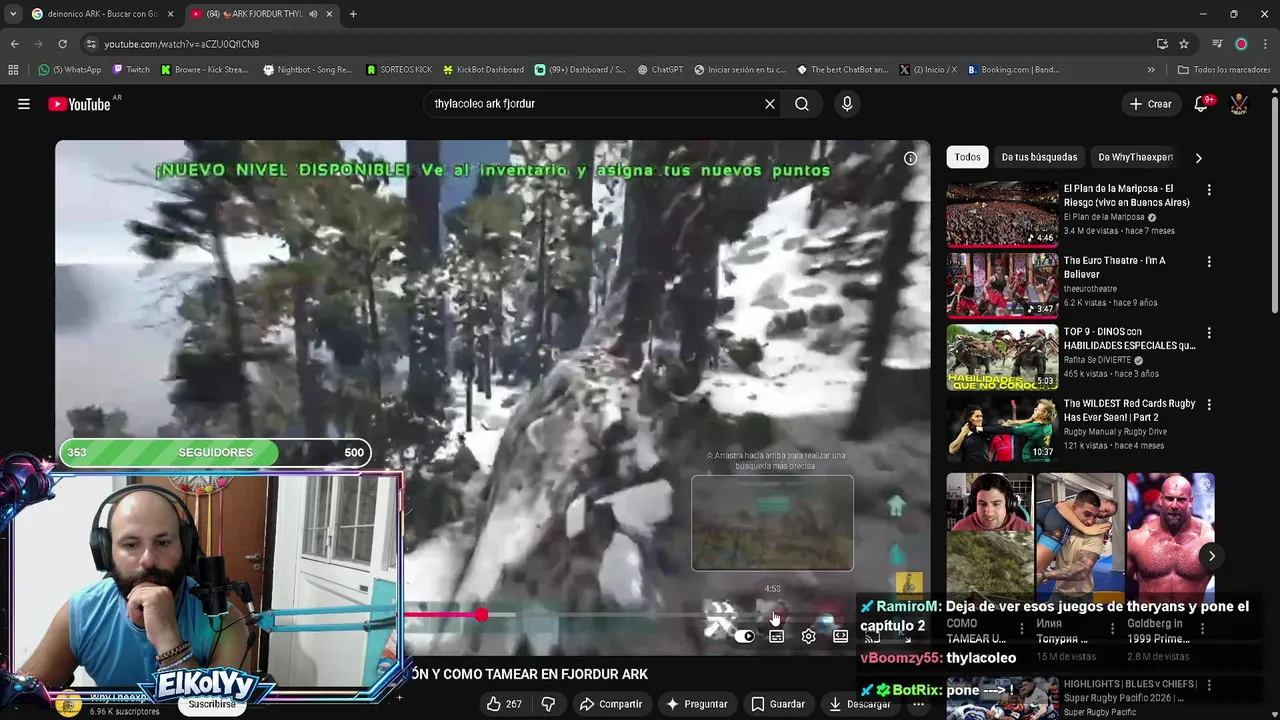The width and height of the screenshot is (1280, 720).
Task: Open a new browser tab
Action: click(353, 14)
